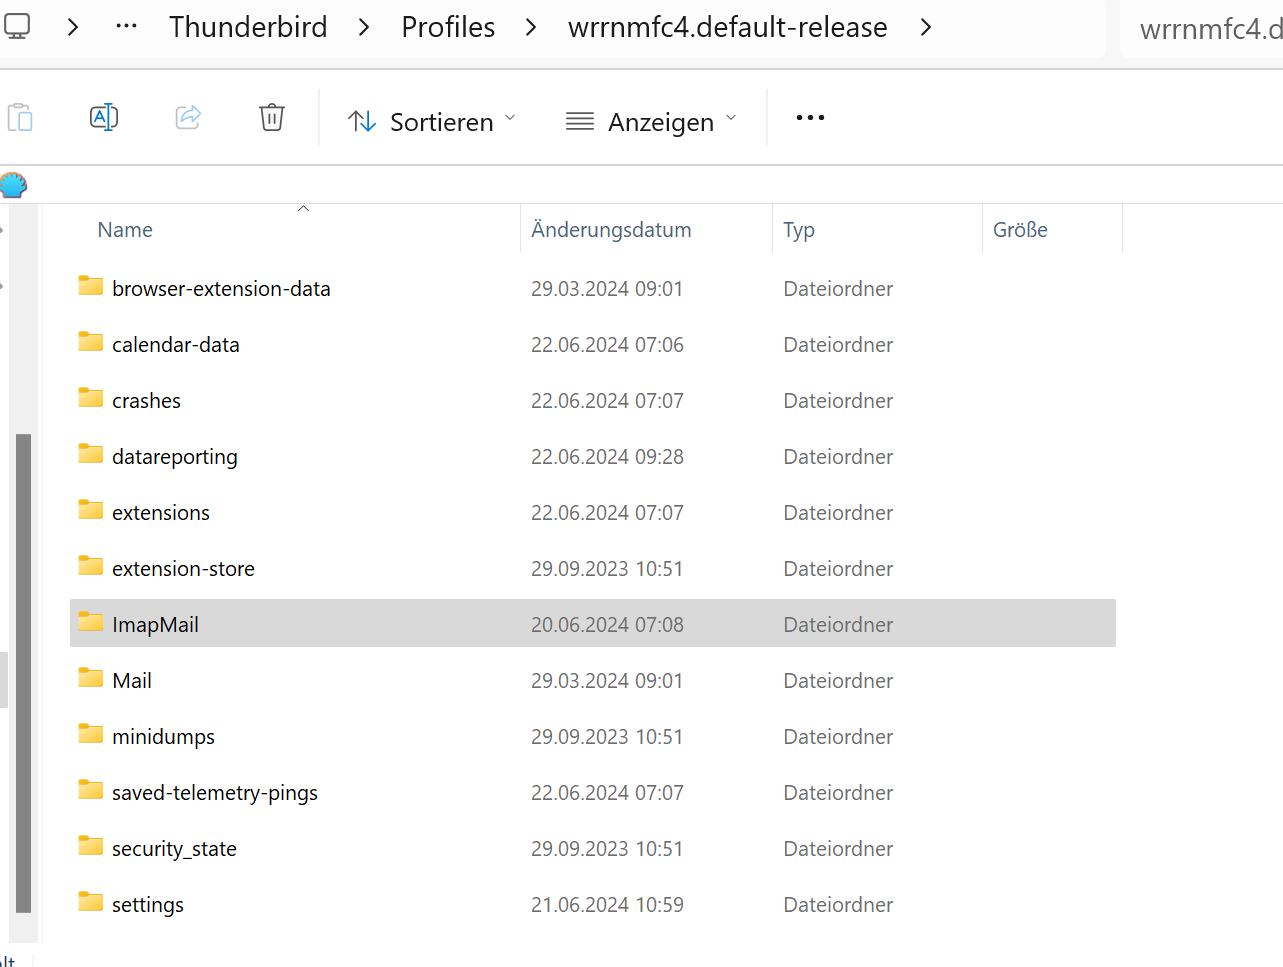The height and width of the screenshot is (967, 1283).
Task: Open the three-dot more options menu
Action: point(810,118)
